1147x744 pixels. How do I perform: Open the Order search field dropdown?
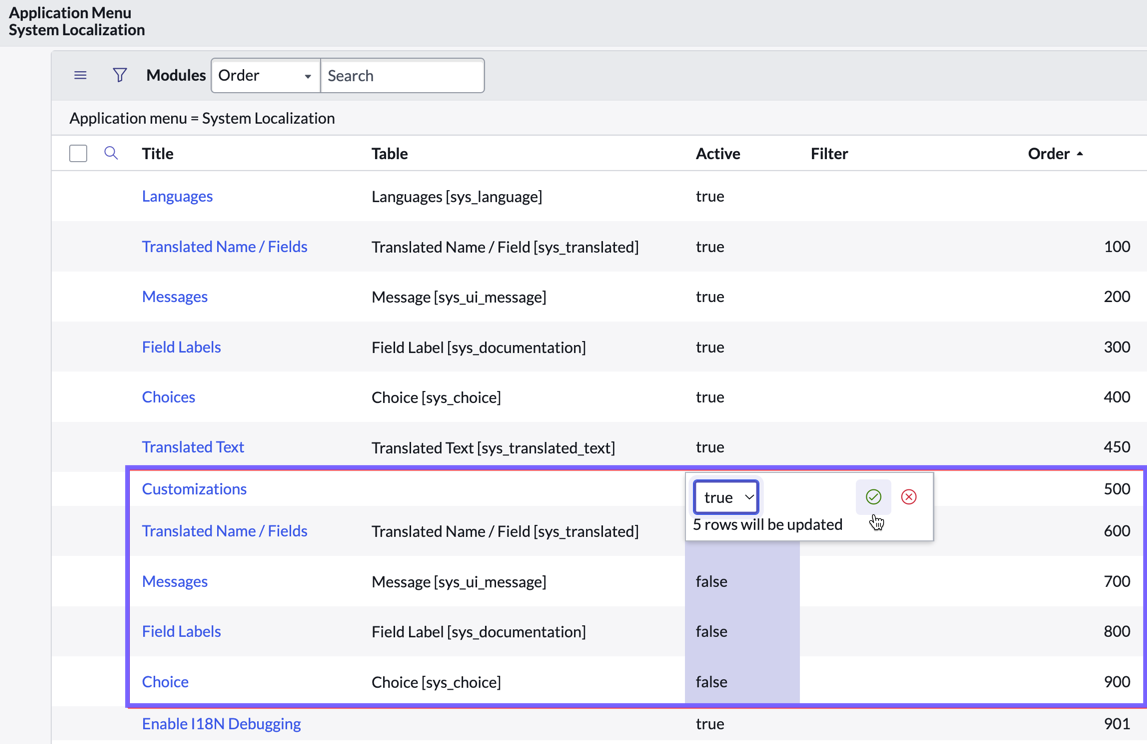(266, 75)
